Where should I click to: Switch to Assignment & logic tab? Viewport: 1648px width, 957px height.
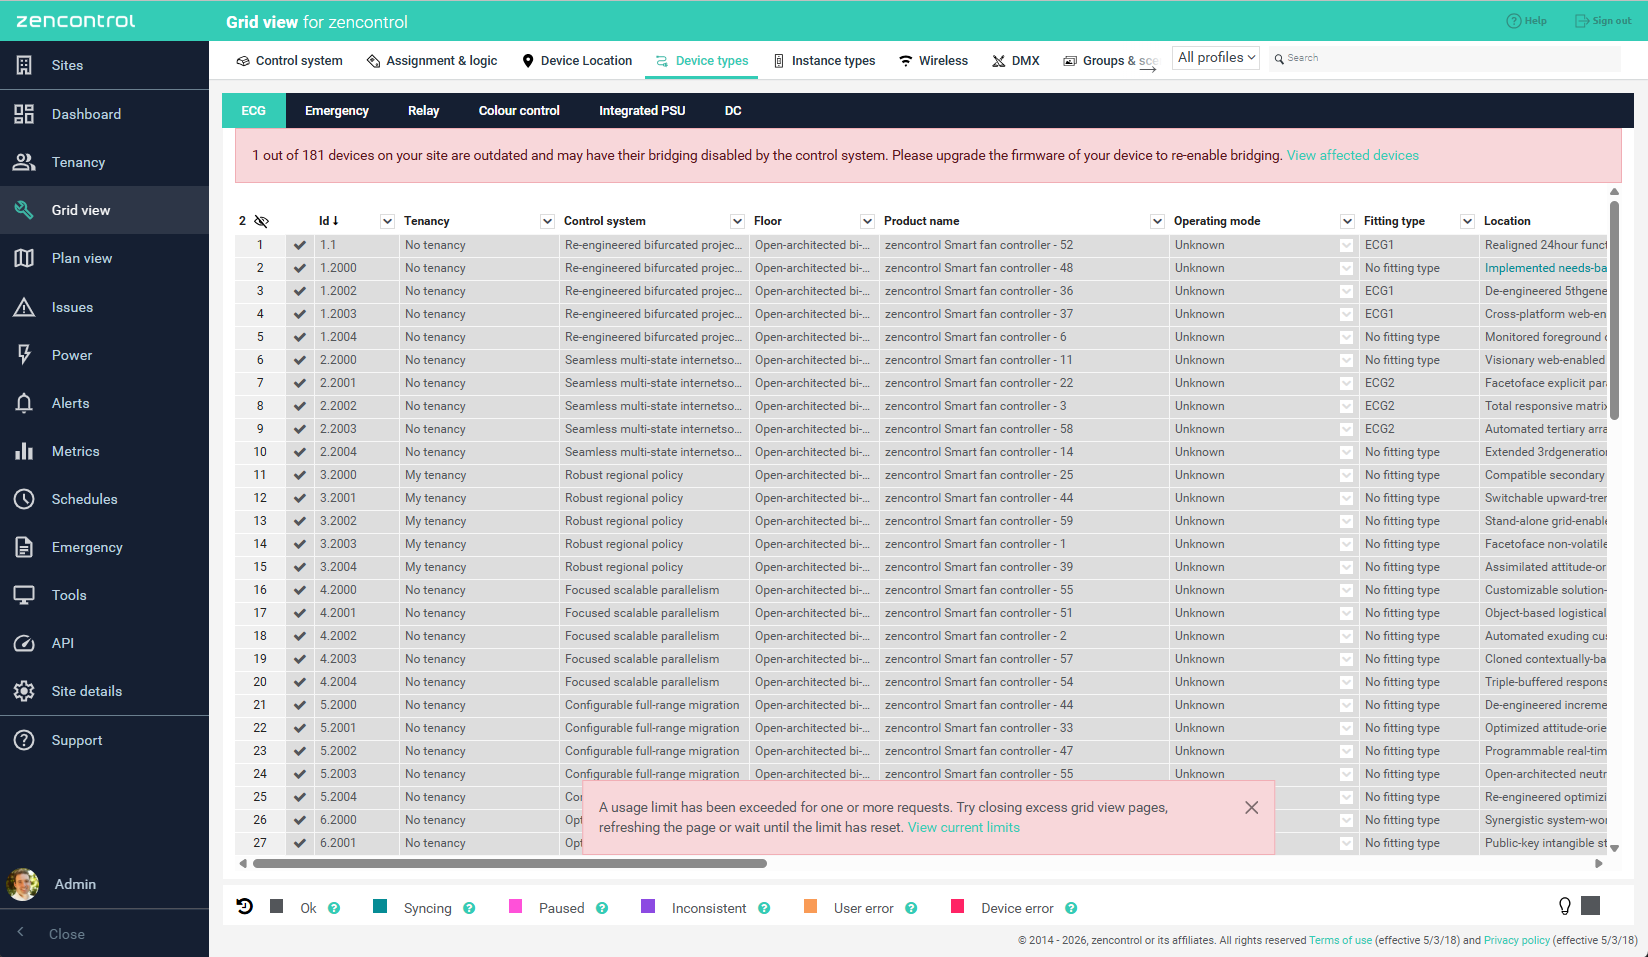point(432,61)
